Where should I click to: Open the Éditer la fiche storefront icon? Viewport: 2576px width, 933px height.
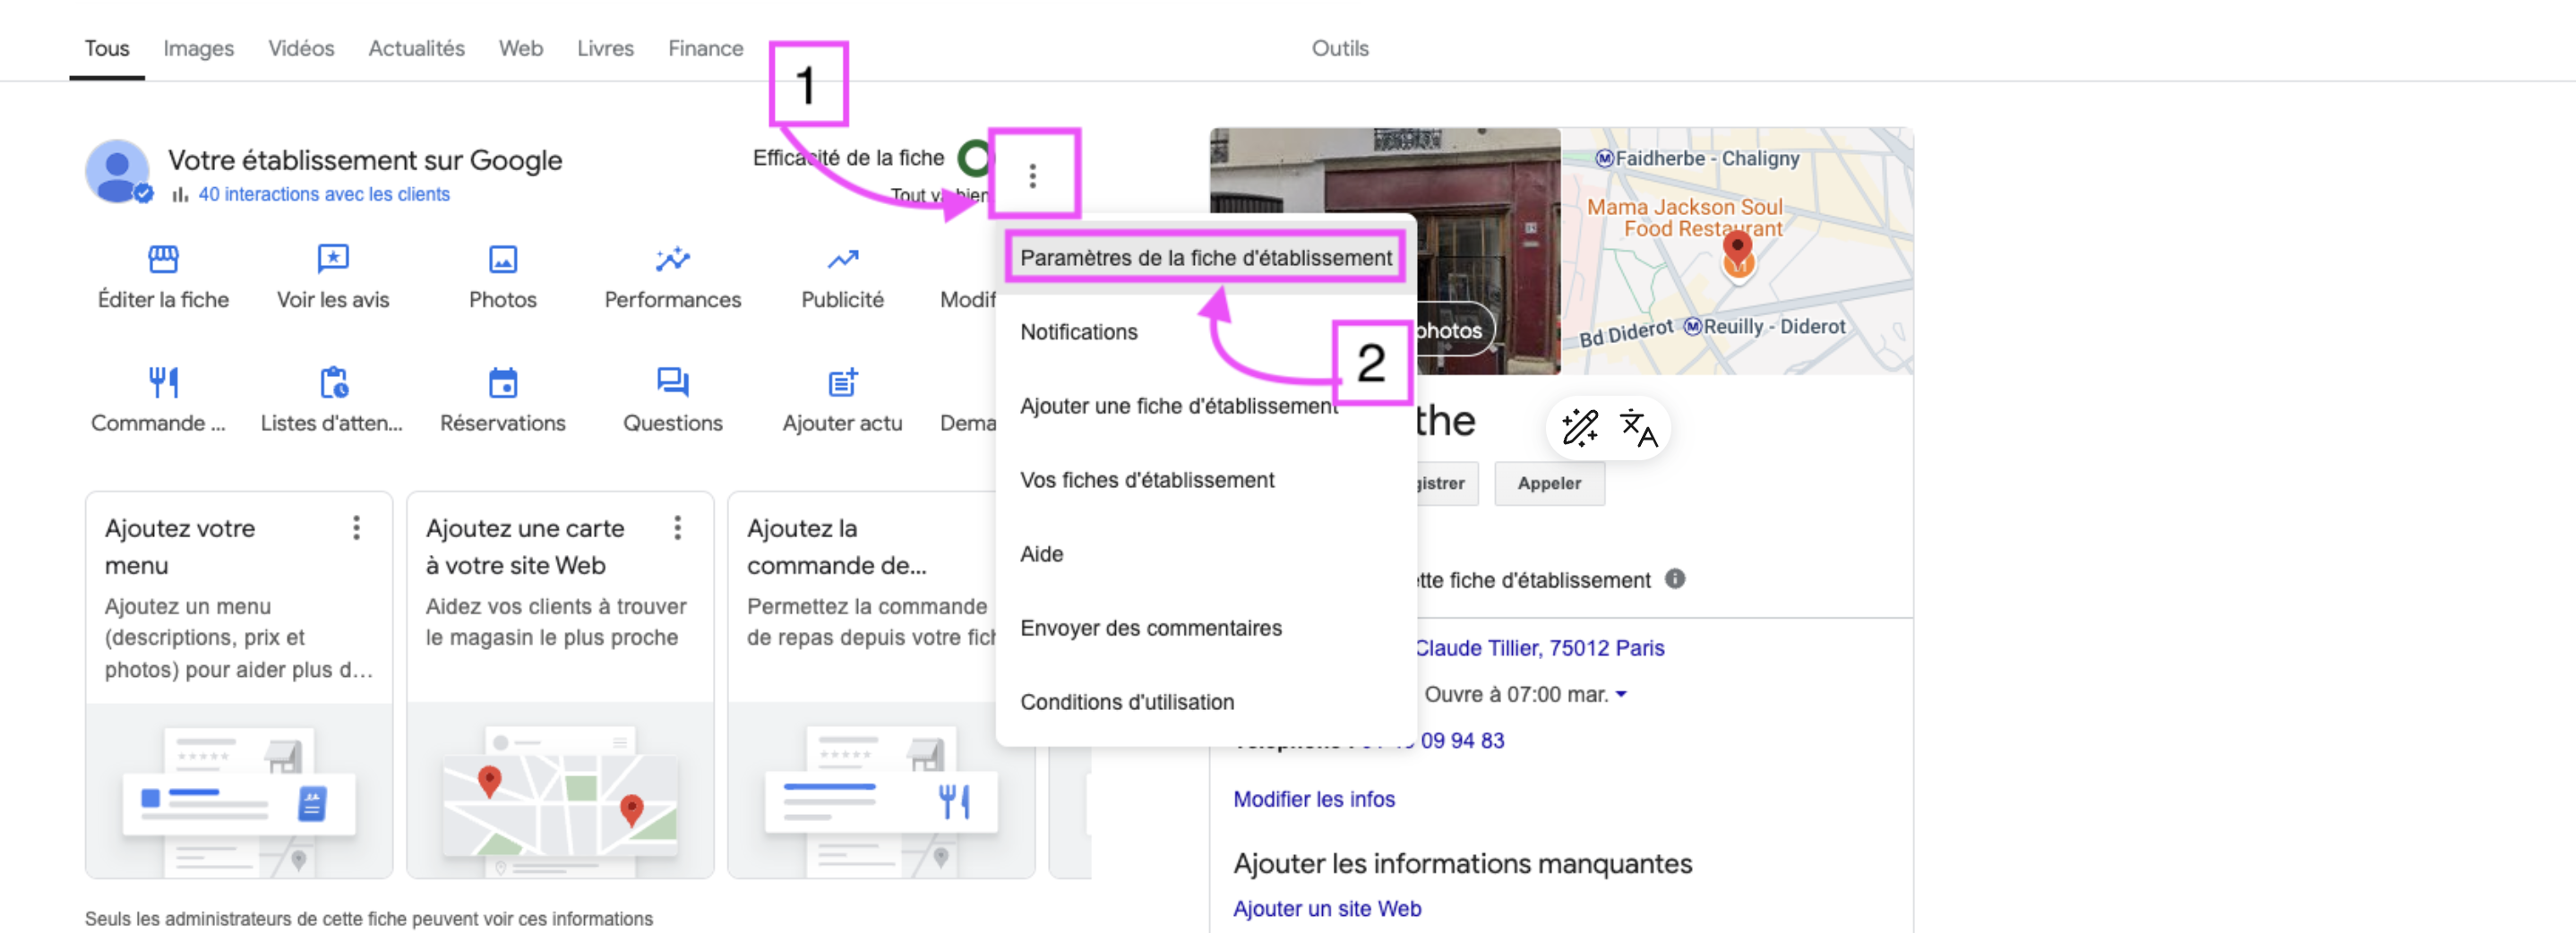pyautogui.click(x=163, y=259)
